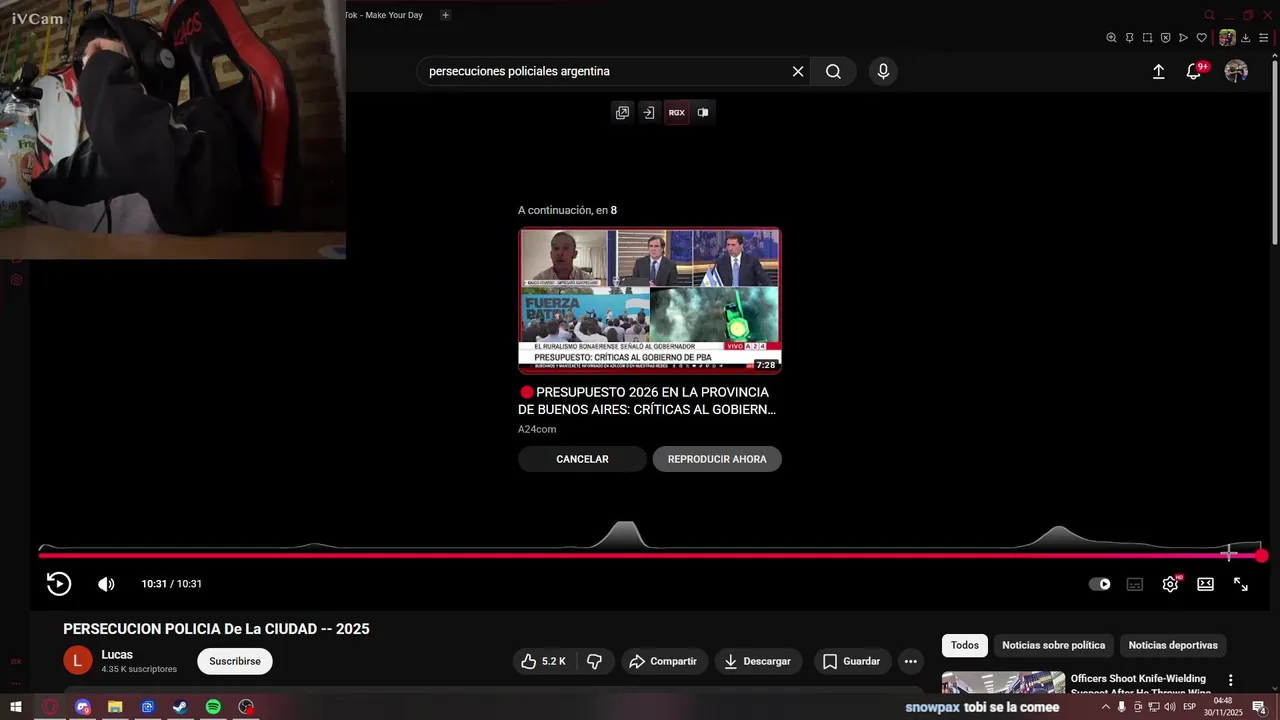Screen dimensions: 1280x720
Task: Open the Presupuesto 2026 video thumbnail
Action: 650,301
